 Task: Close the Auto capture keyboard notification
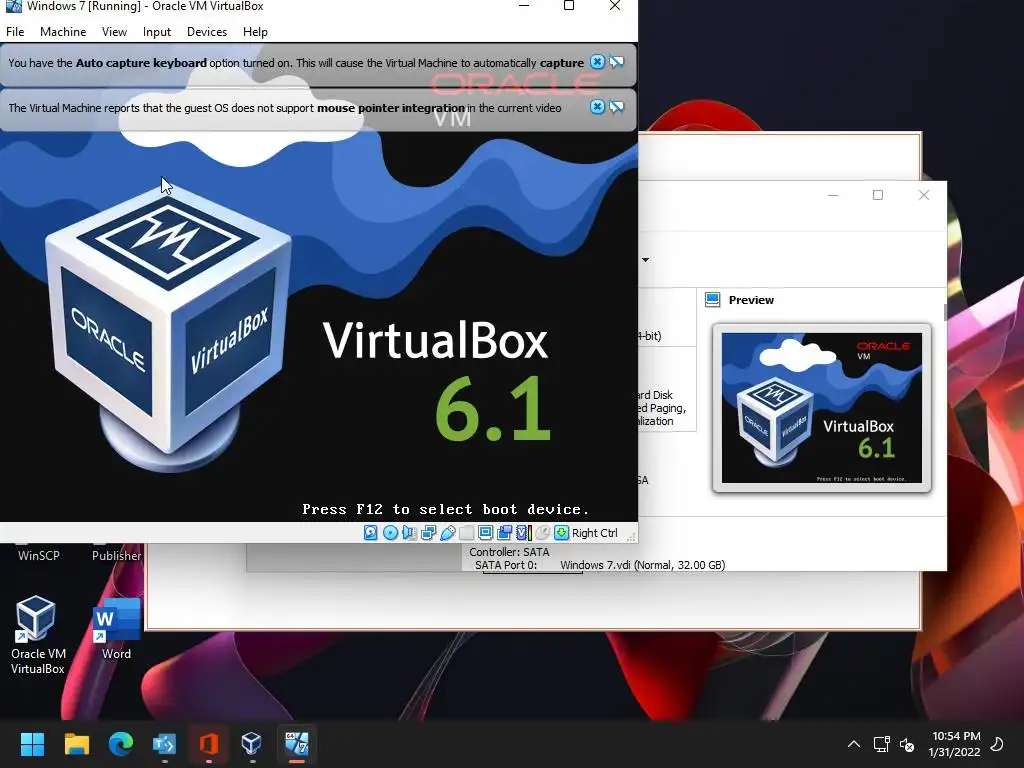pos(597,62)
